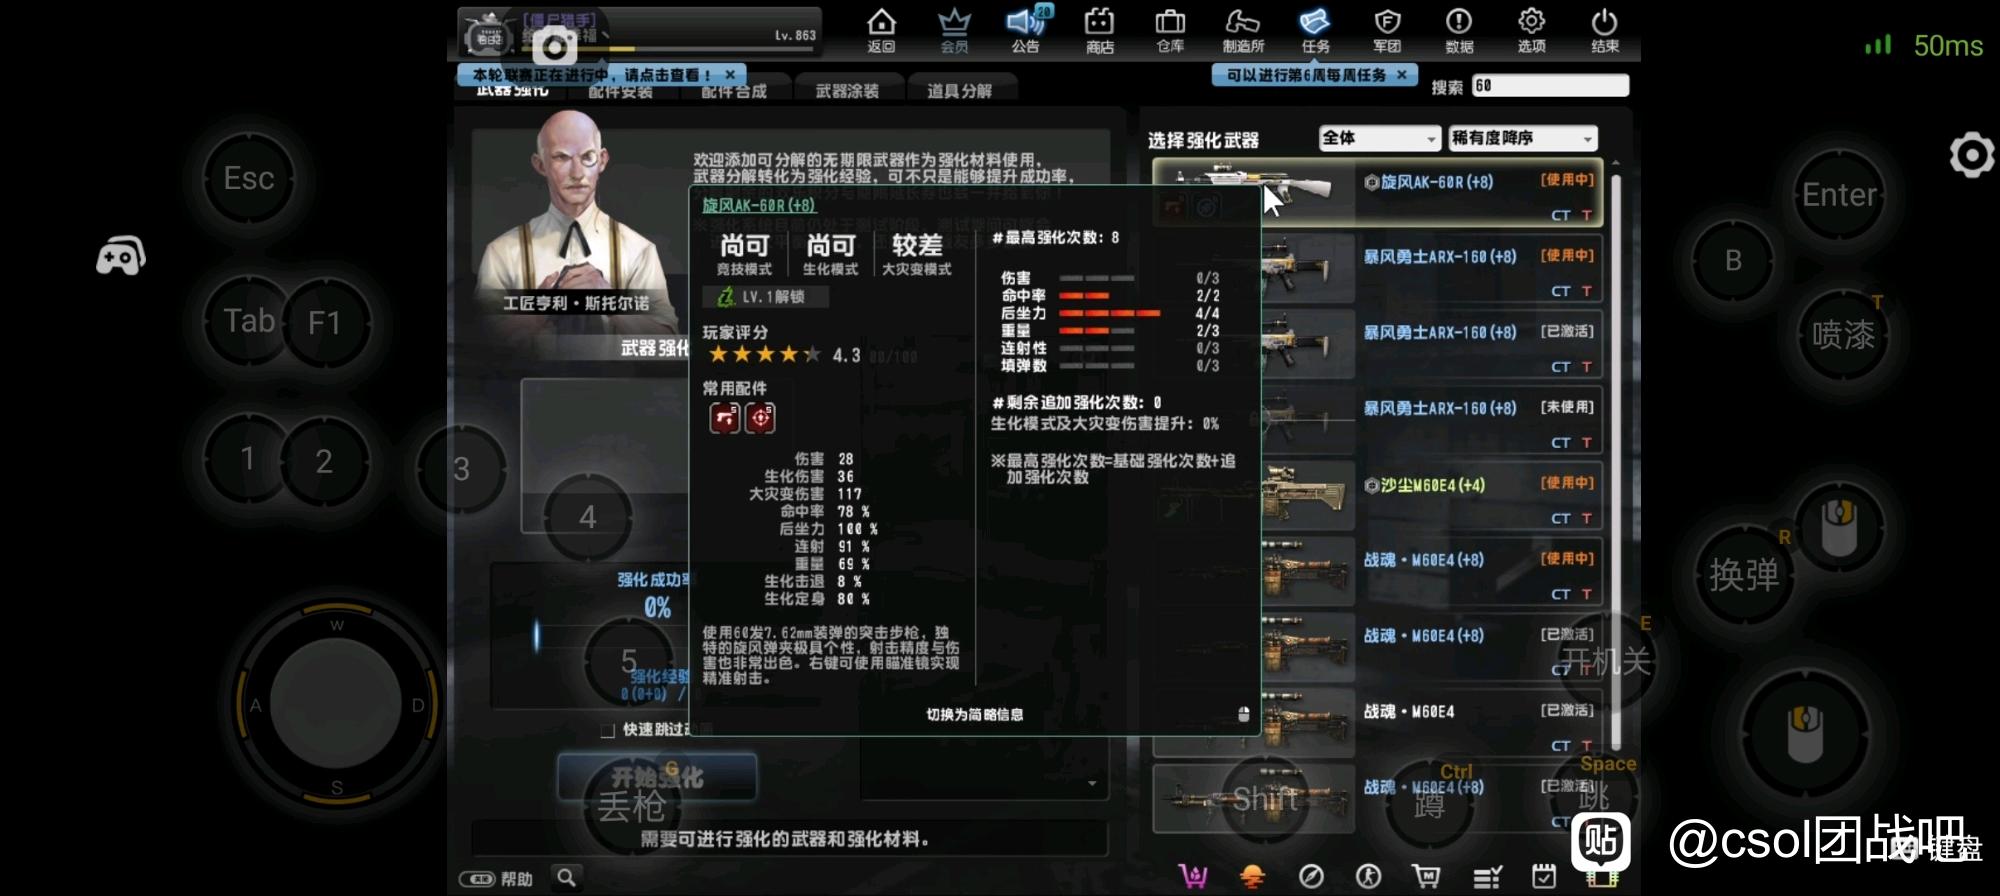Screen dimensions: 2000x896
Task: Open the calendar check icon in bottom bar
Action: pyautogui.click(x=1545, y=876)
